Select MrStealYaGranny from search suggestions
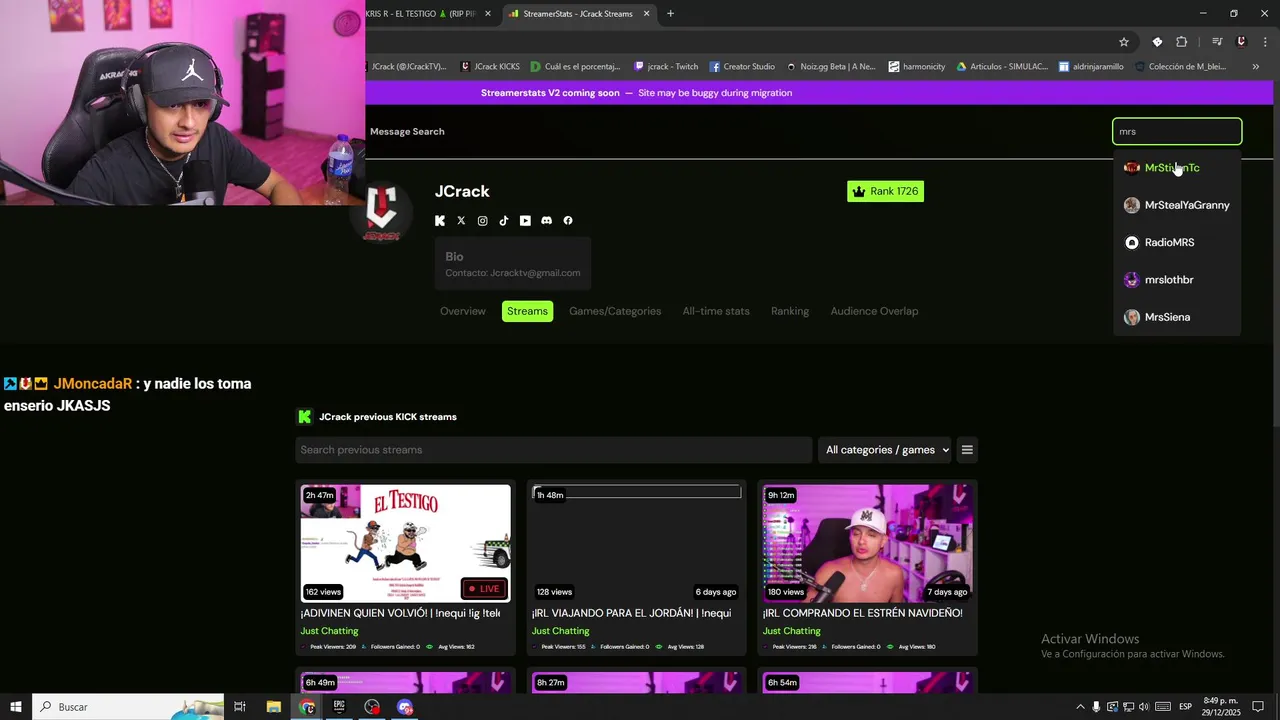Viewport: 1280px width, 720px height. point(1177,205)
